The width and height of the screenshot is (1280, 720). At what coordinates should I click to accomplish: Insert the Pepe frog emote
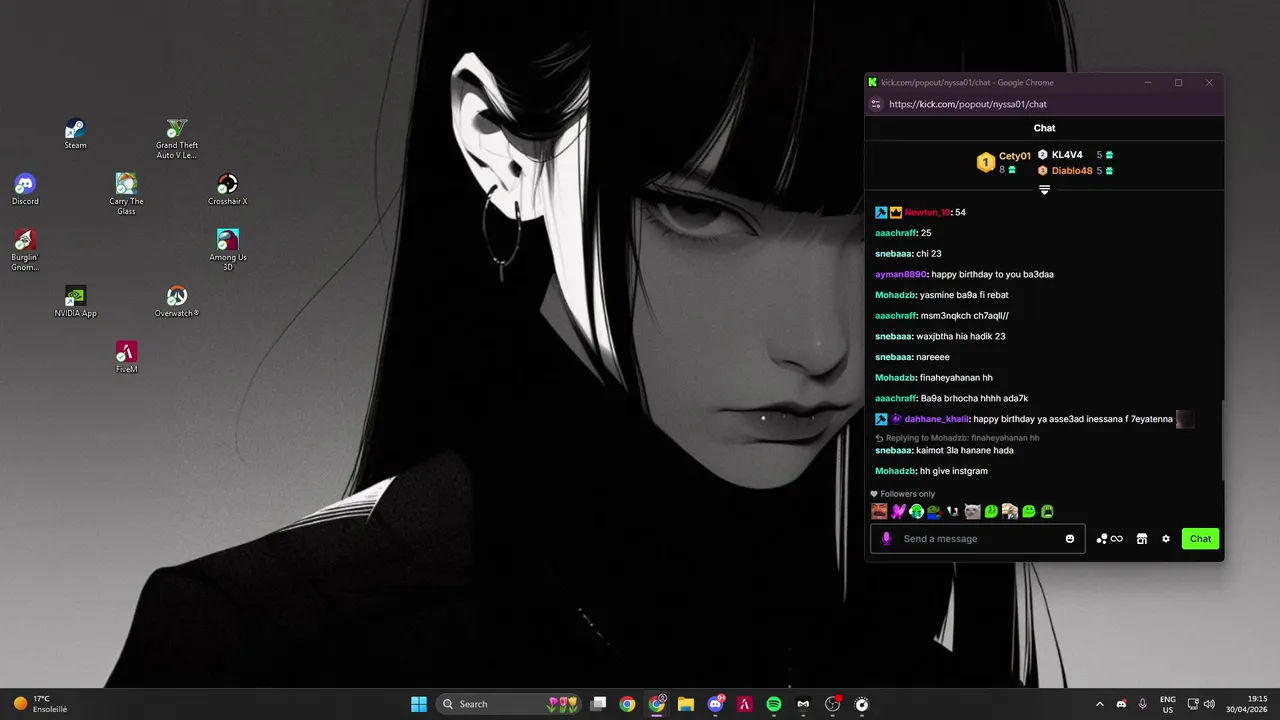click(934, 511)
